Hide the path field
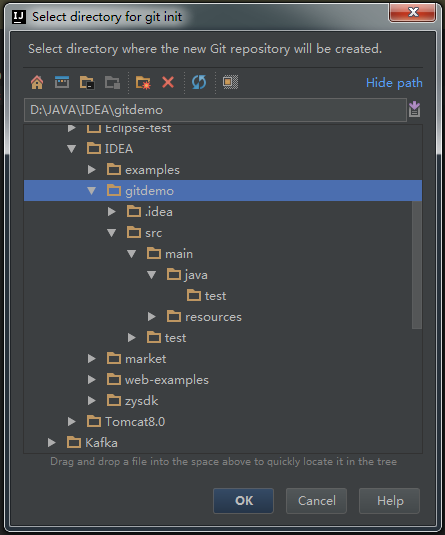 click(x=394, y=83)
